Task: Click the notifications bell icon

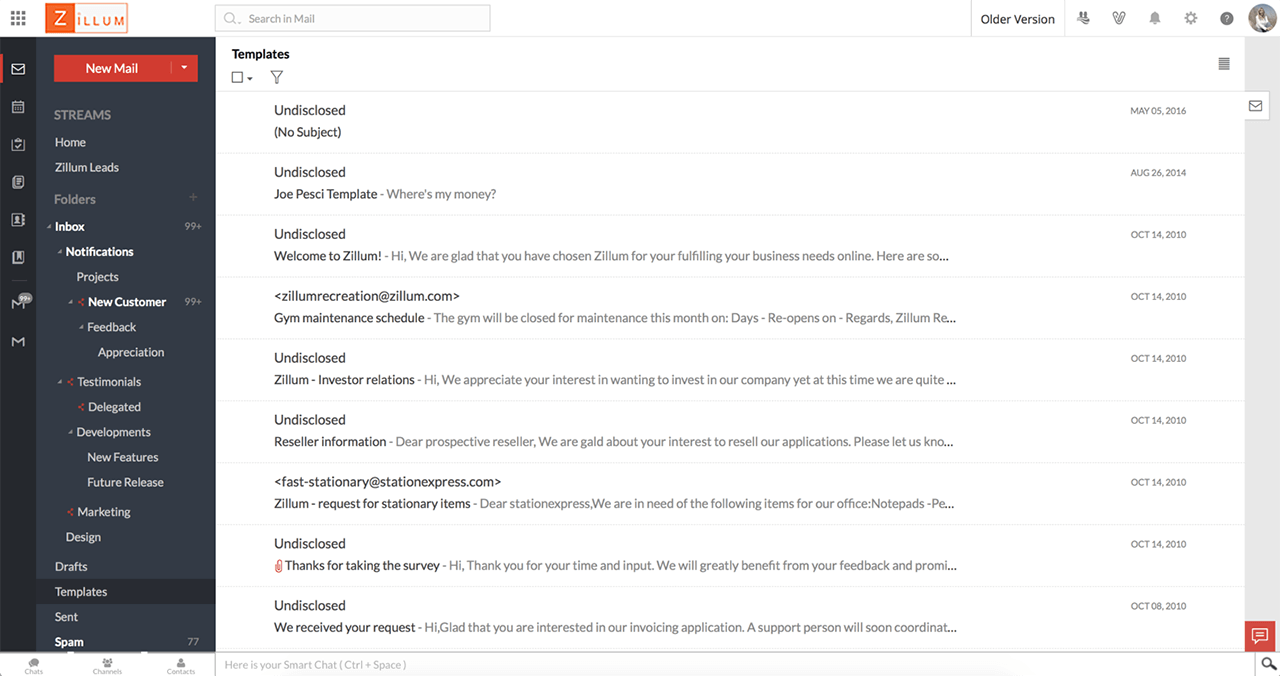Action: point(1155,18)
